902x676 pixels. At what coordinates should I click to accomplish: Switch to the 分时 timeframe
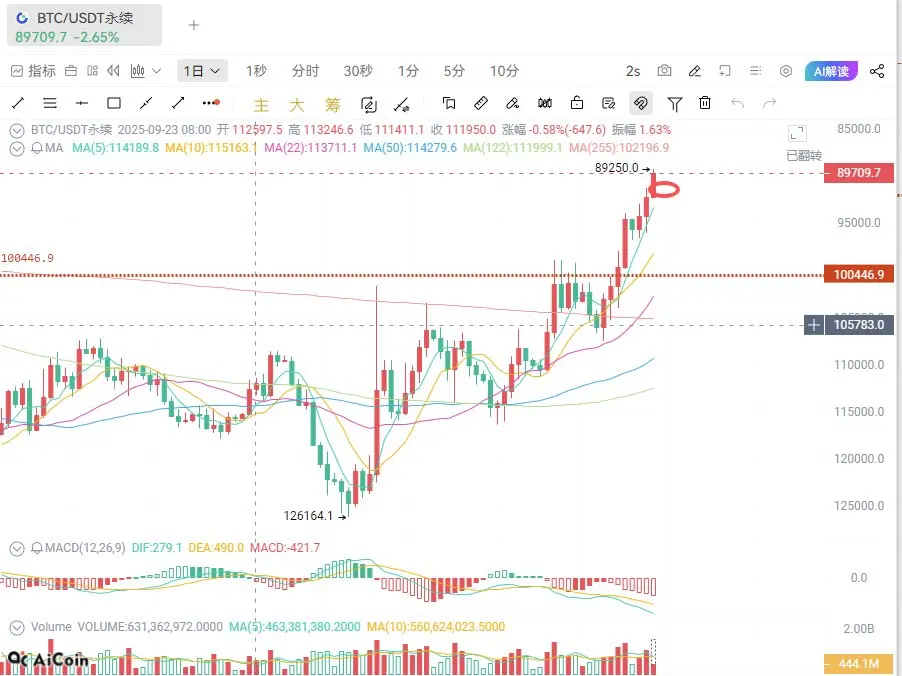point(305,71)
